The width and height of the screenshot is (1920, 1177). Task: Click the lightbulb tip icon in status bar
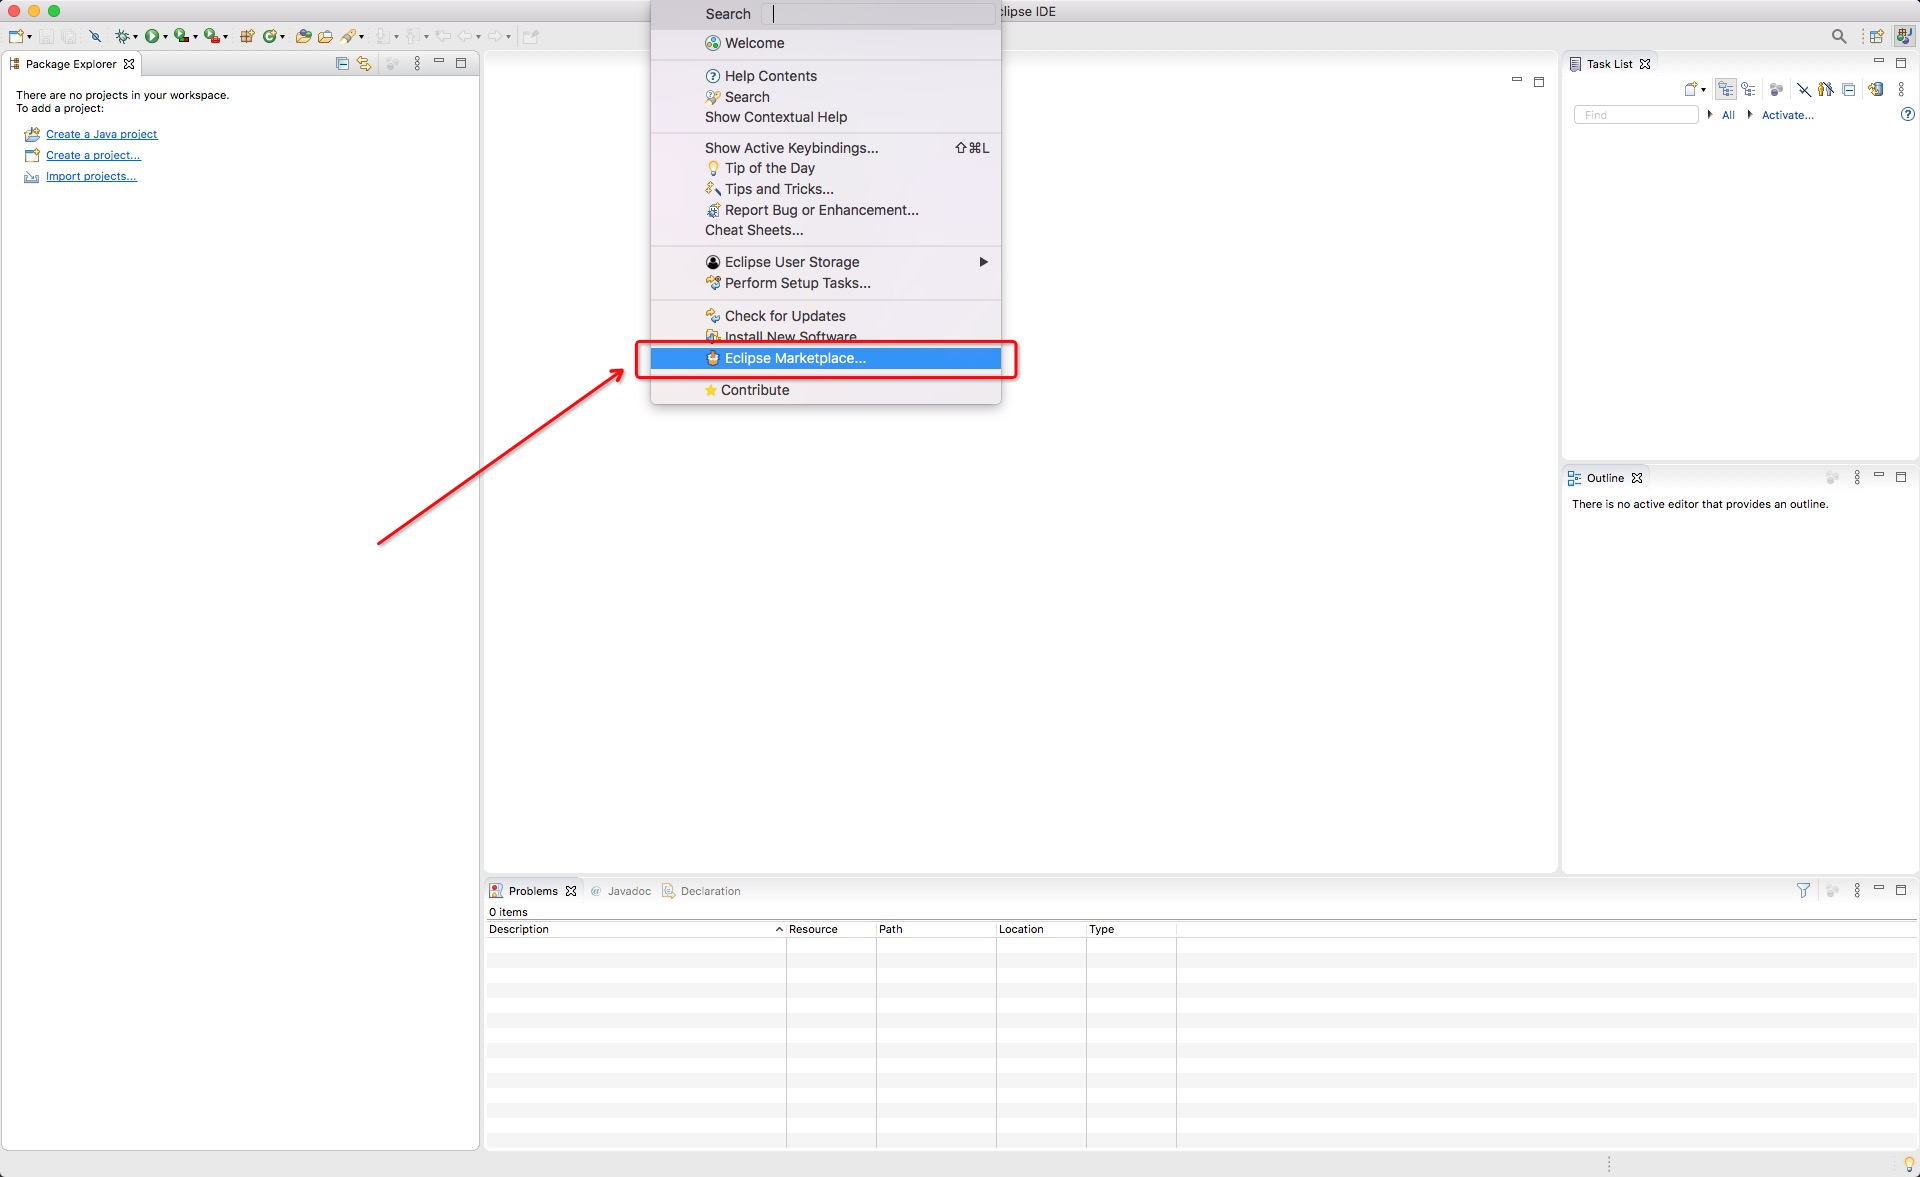(1908, 1164)
